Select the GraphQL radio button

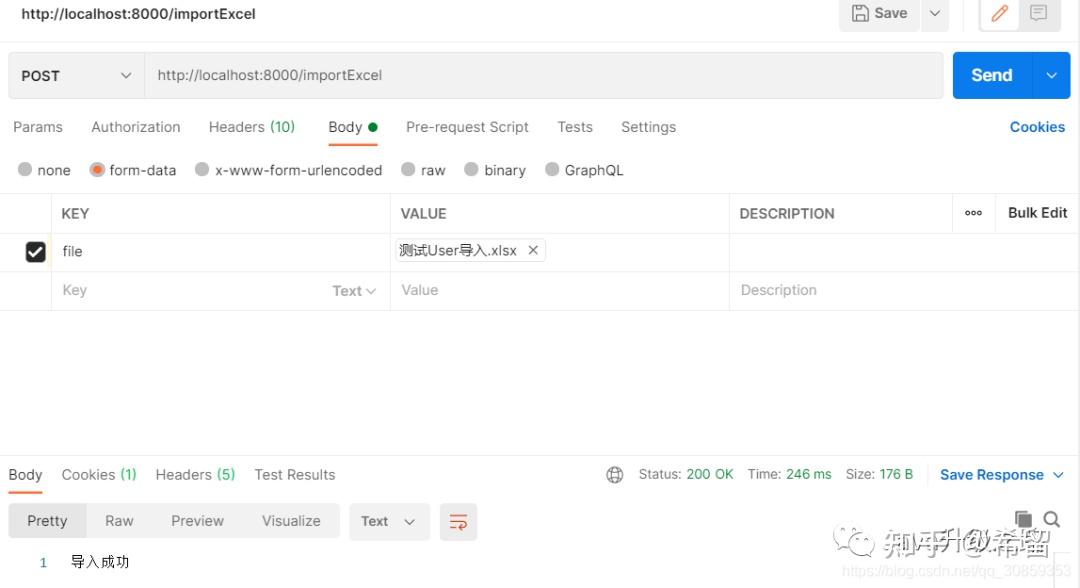coord(552,169)
